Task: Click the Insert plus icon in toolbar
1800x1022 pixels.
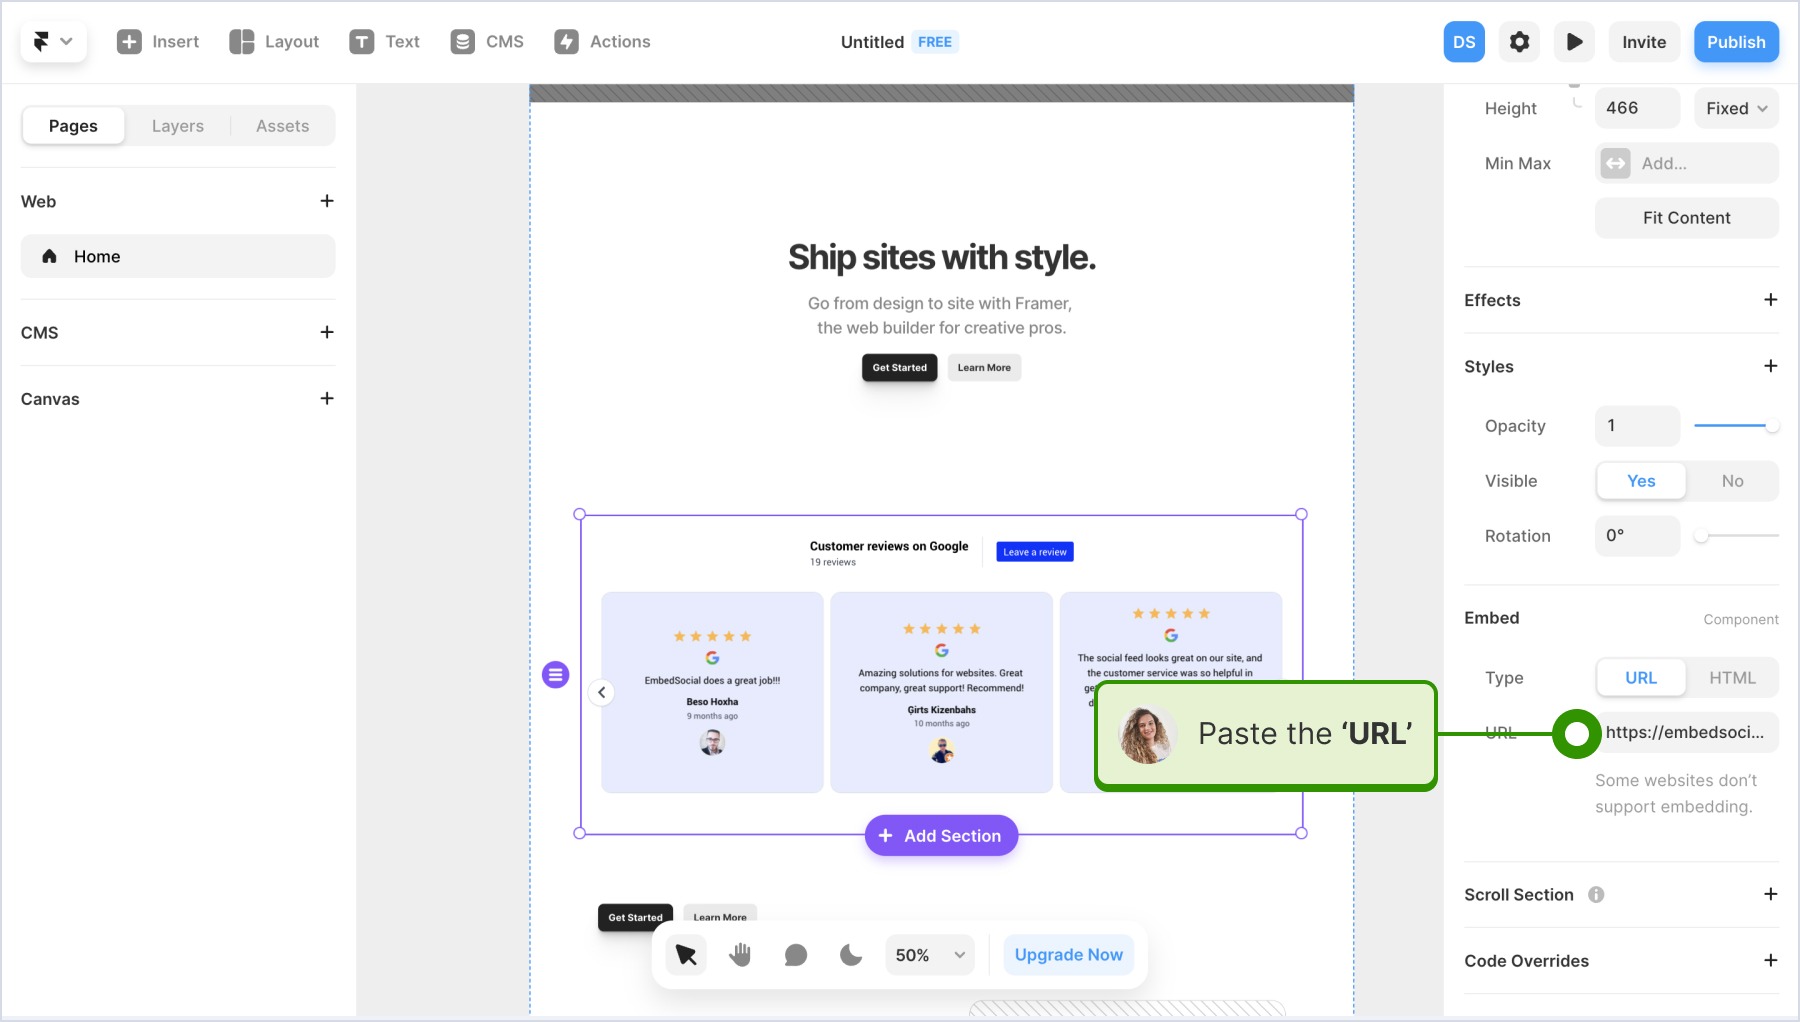Action: click(129, 42)
